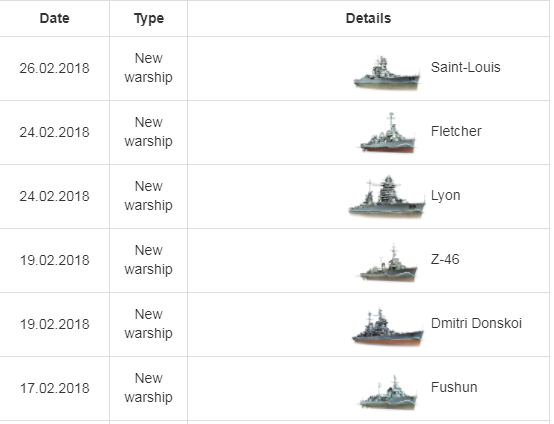Click the Fletcher destroyer ship icon
Image resolution: width=554 pixels, height=424 pixels.
point(388,133)
